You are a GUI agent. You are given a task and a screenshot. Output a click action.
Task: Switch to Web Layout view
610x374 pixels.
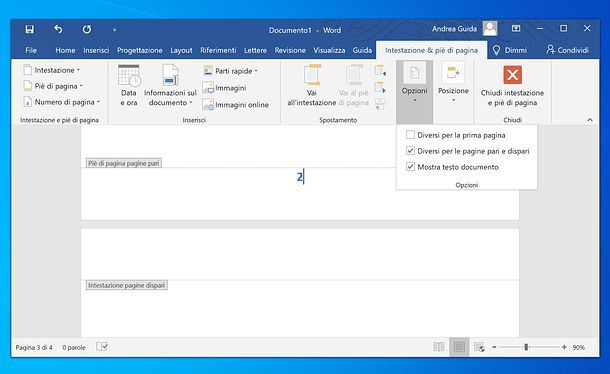[x=479, y=347]
